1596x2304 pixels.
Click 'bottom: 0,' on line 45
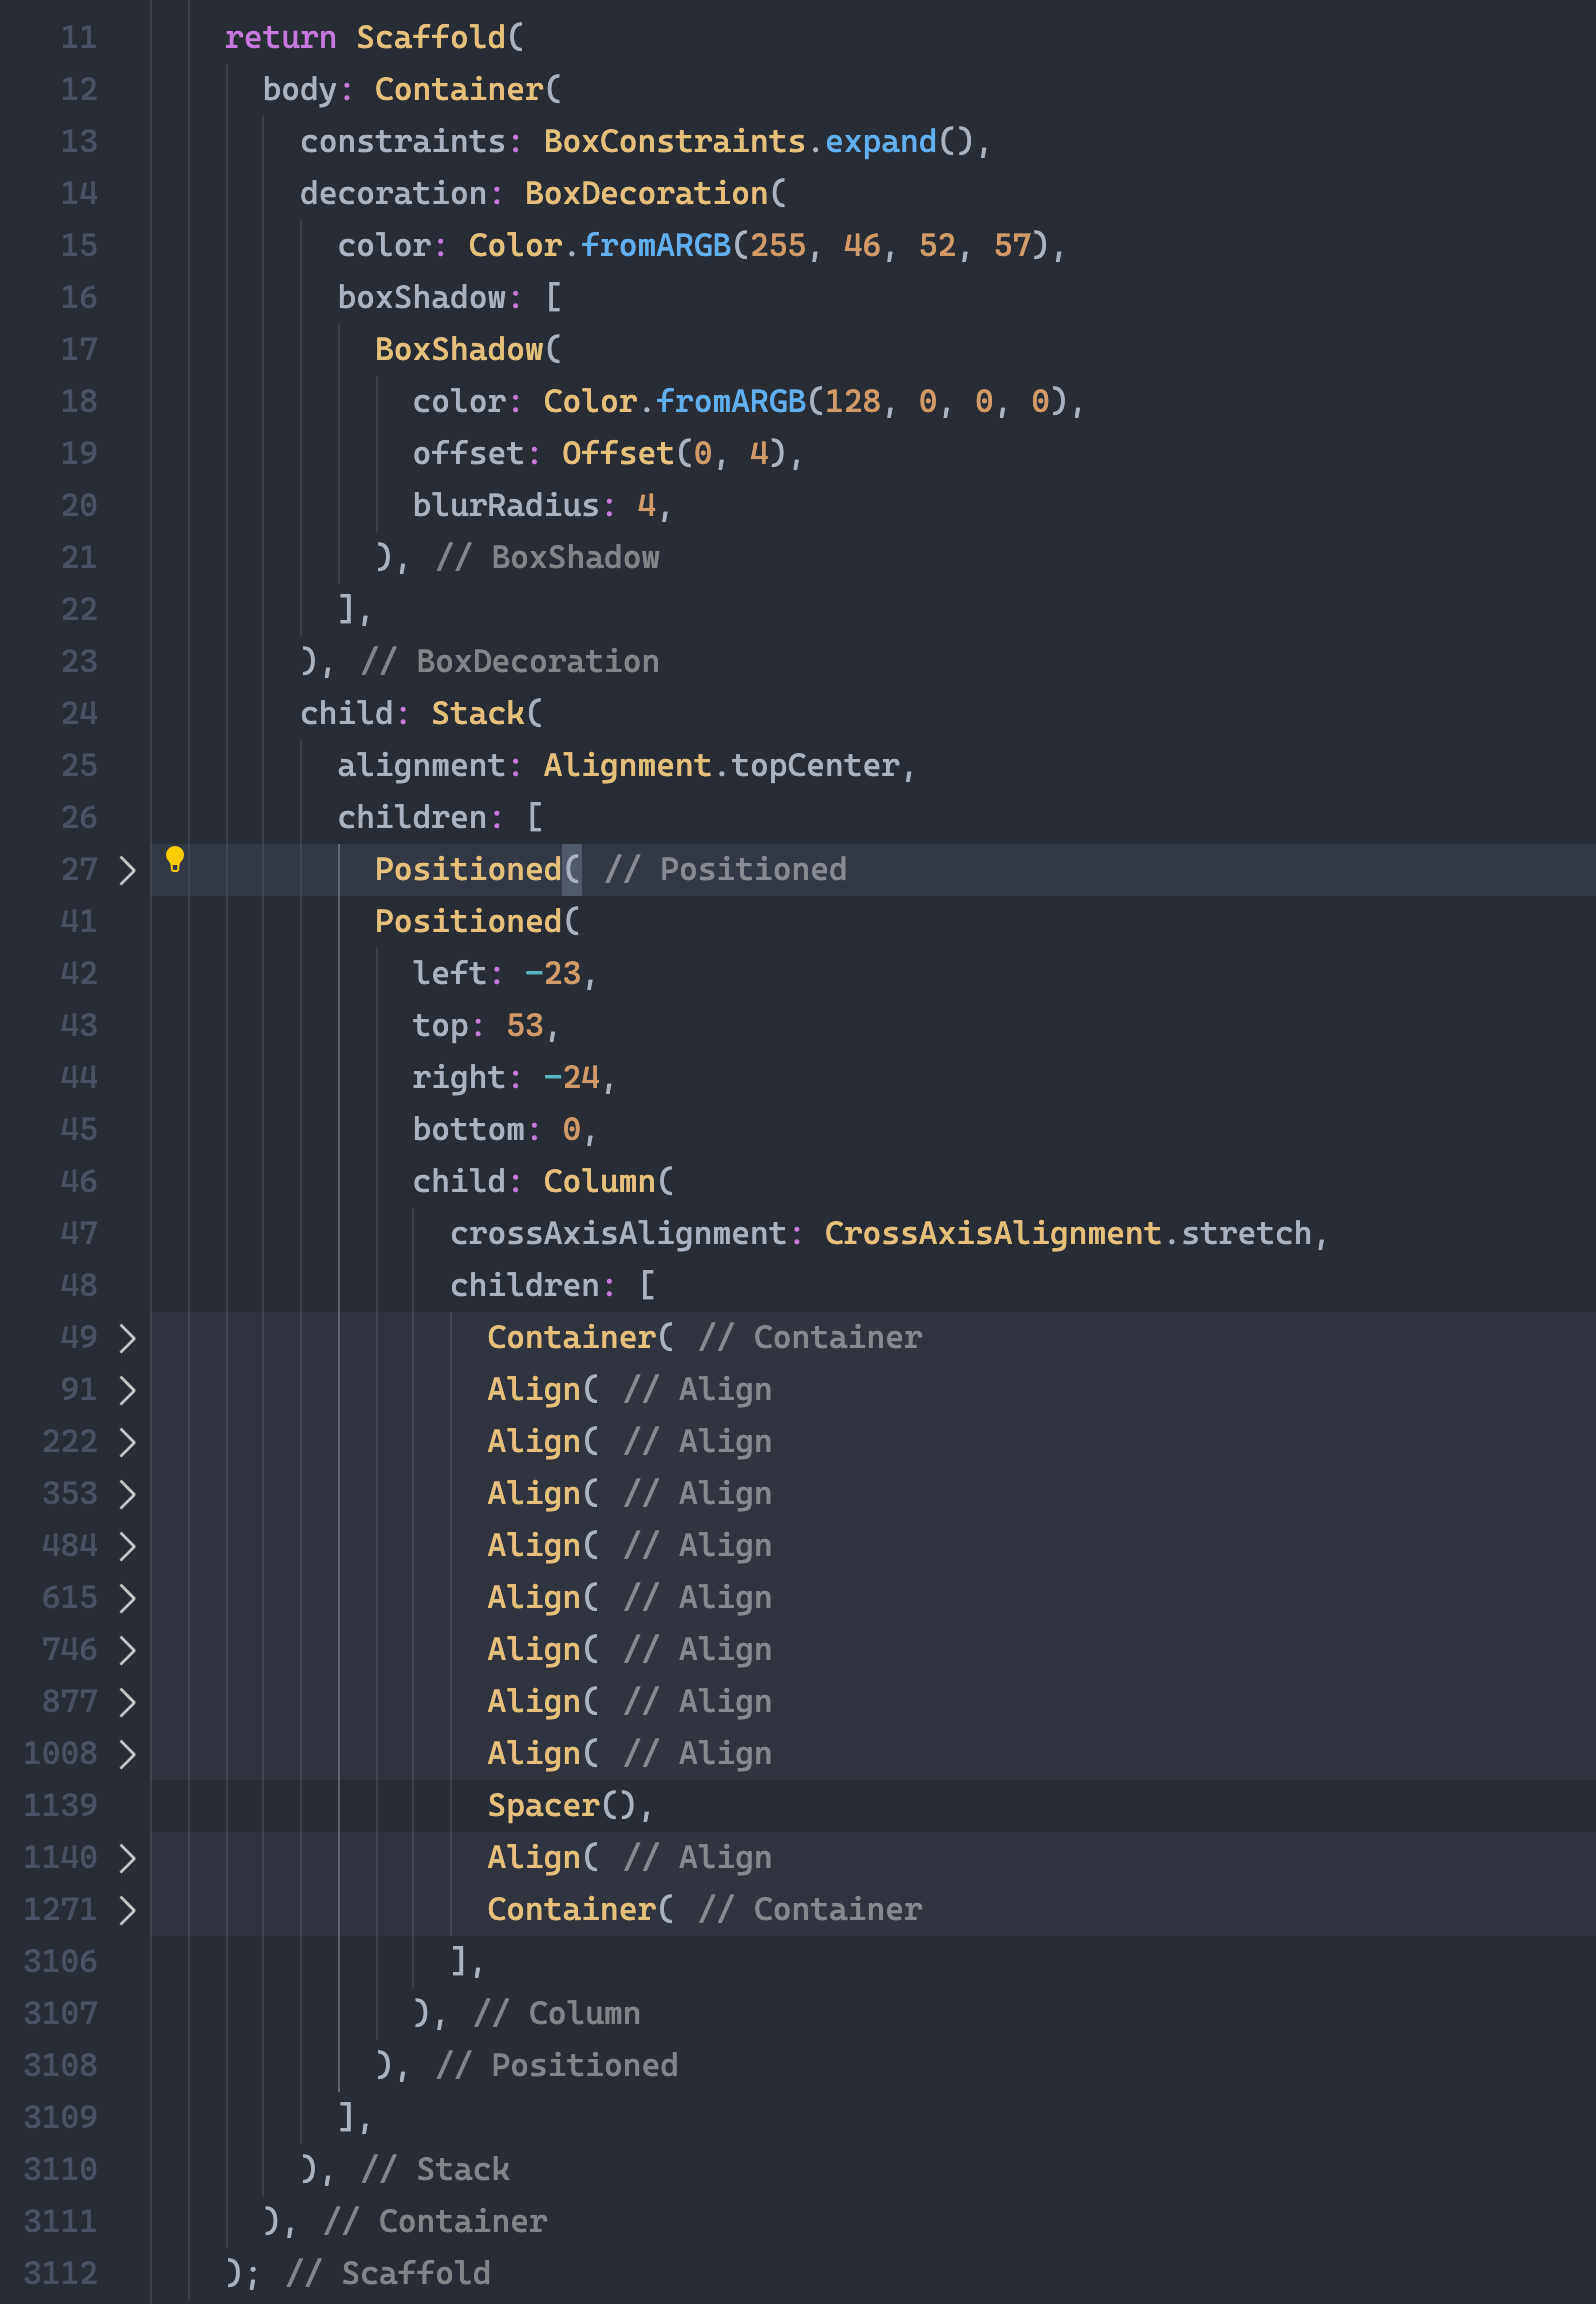(x=505, y=1130)
